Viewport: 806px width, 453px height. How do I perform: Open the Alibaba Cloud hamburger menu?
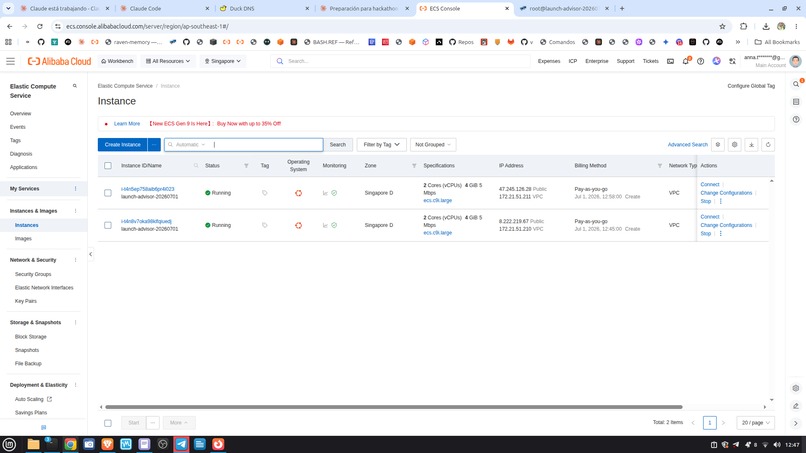click(x=10, y=61)
